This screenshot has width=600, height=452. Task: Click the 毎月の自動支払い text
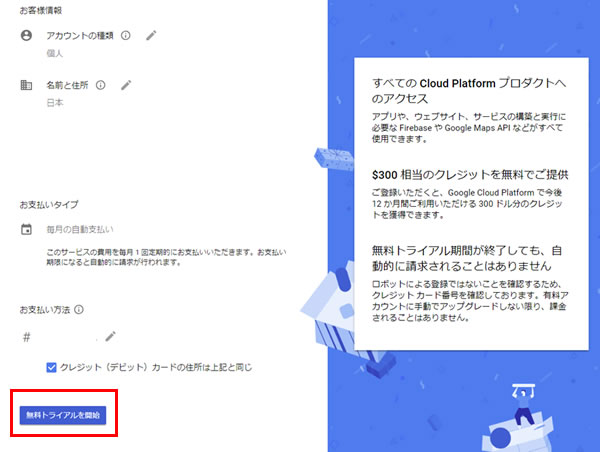point(80,229)
